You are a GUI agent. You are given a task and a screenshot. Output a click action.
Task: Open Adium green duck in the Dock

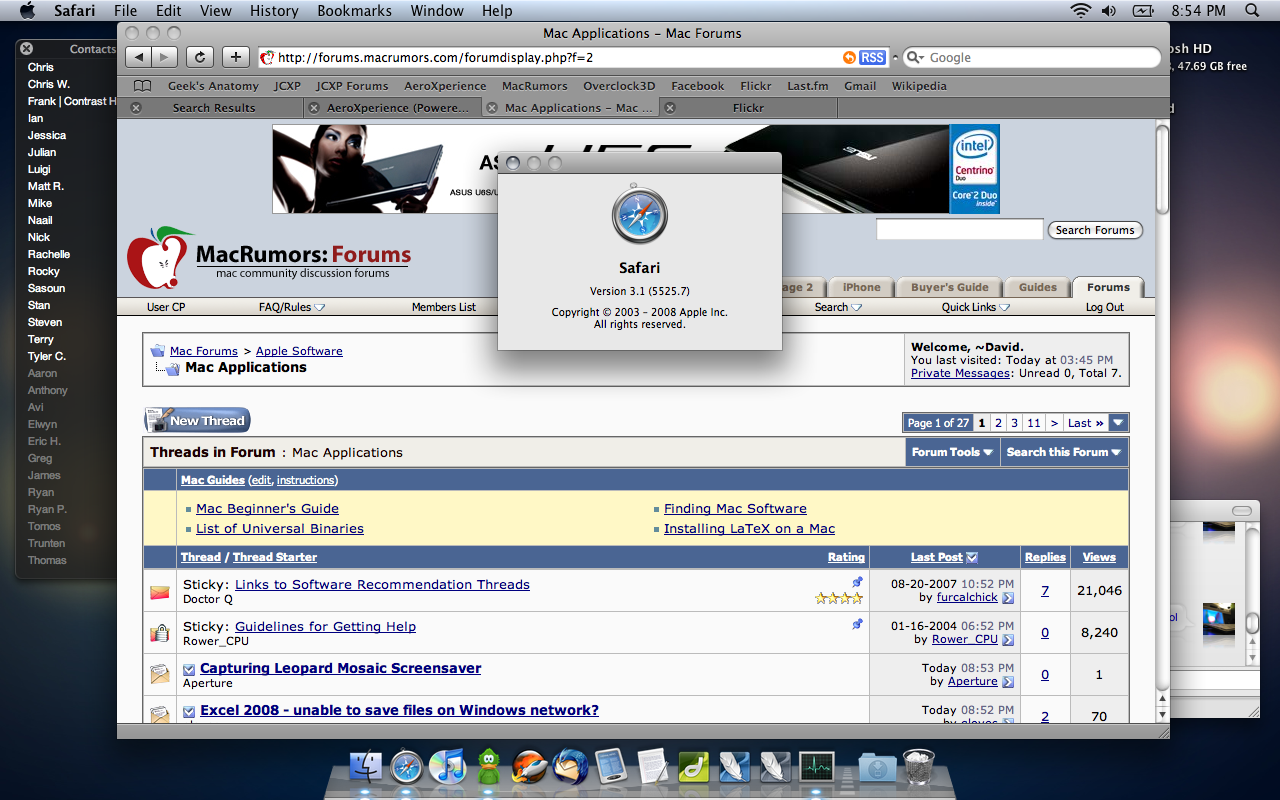click(x=488, y=768)
